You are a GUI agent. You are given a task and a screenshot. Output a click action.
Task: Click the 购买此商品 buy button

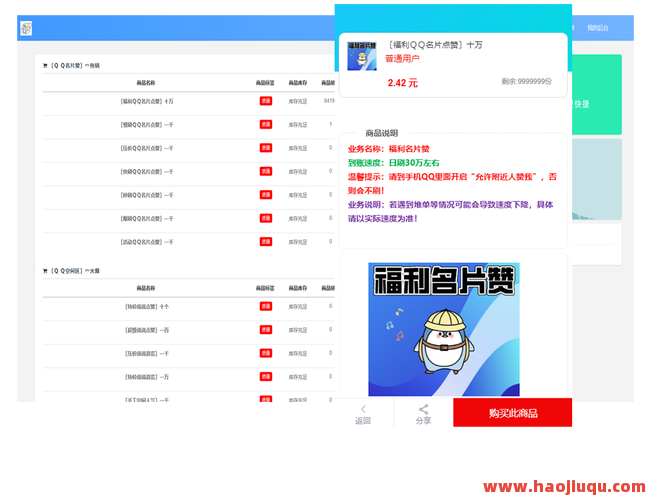pyautogui.click(x=512, y=413)
